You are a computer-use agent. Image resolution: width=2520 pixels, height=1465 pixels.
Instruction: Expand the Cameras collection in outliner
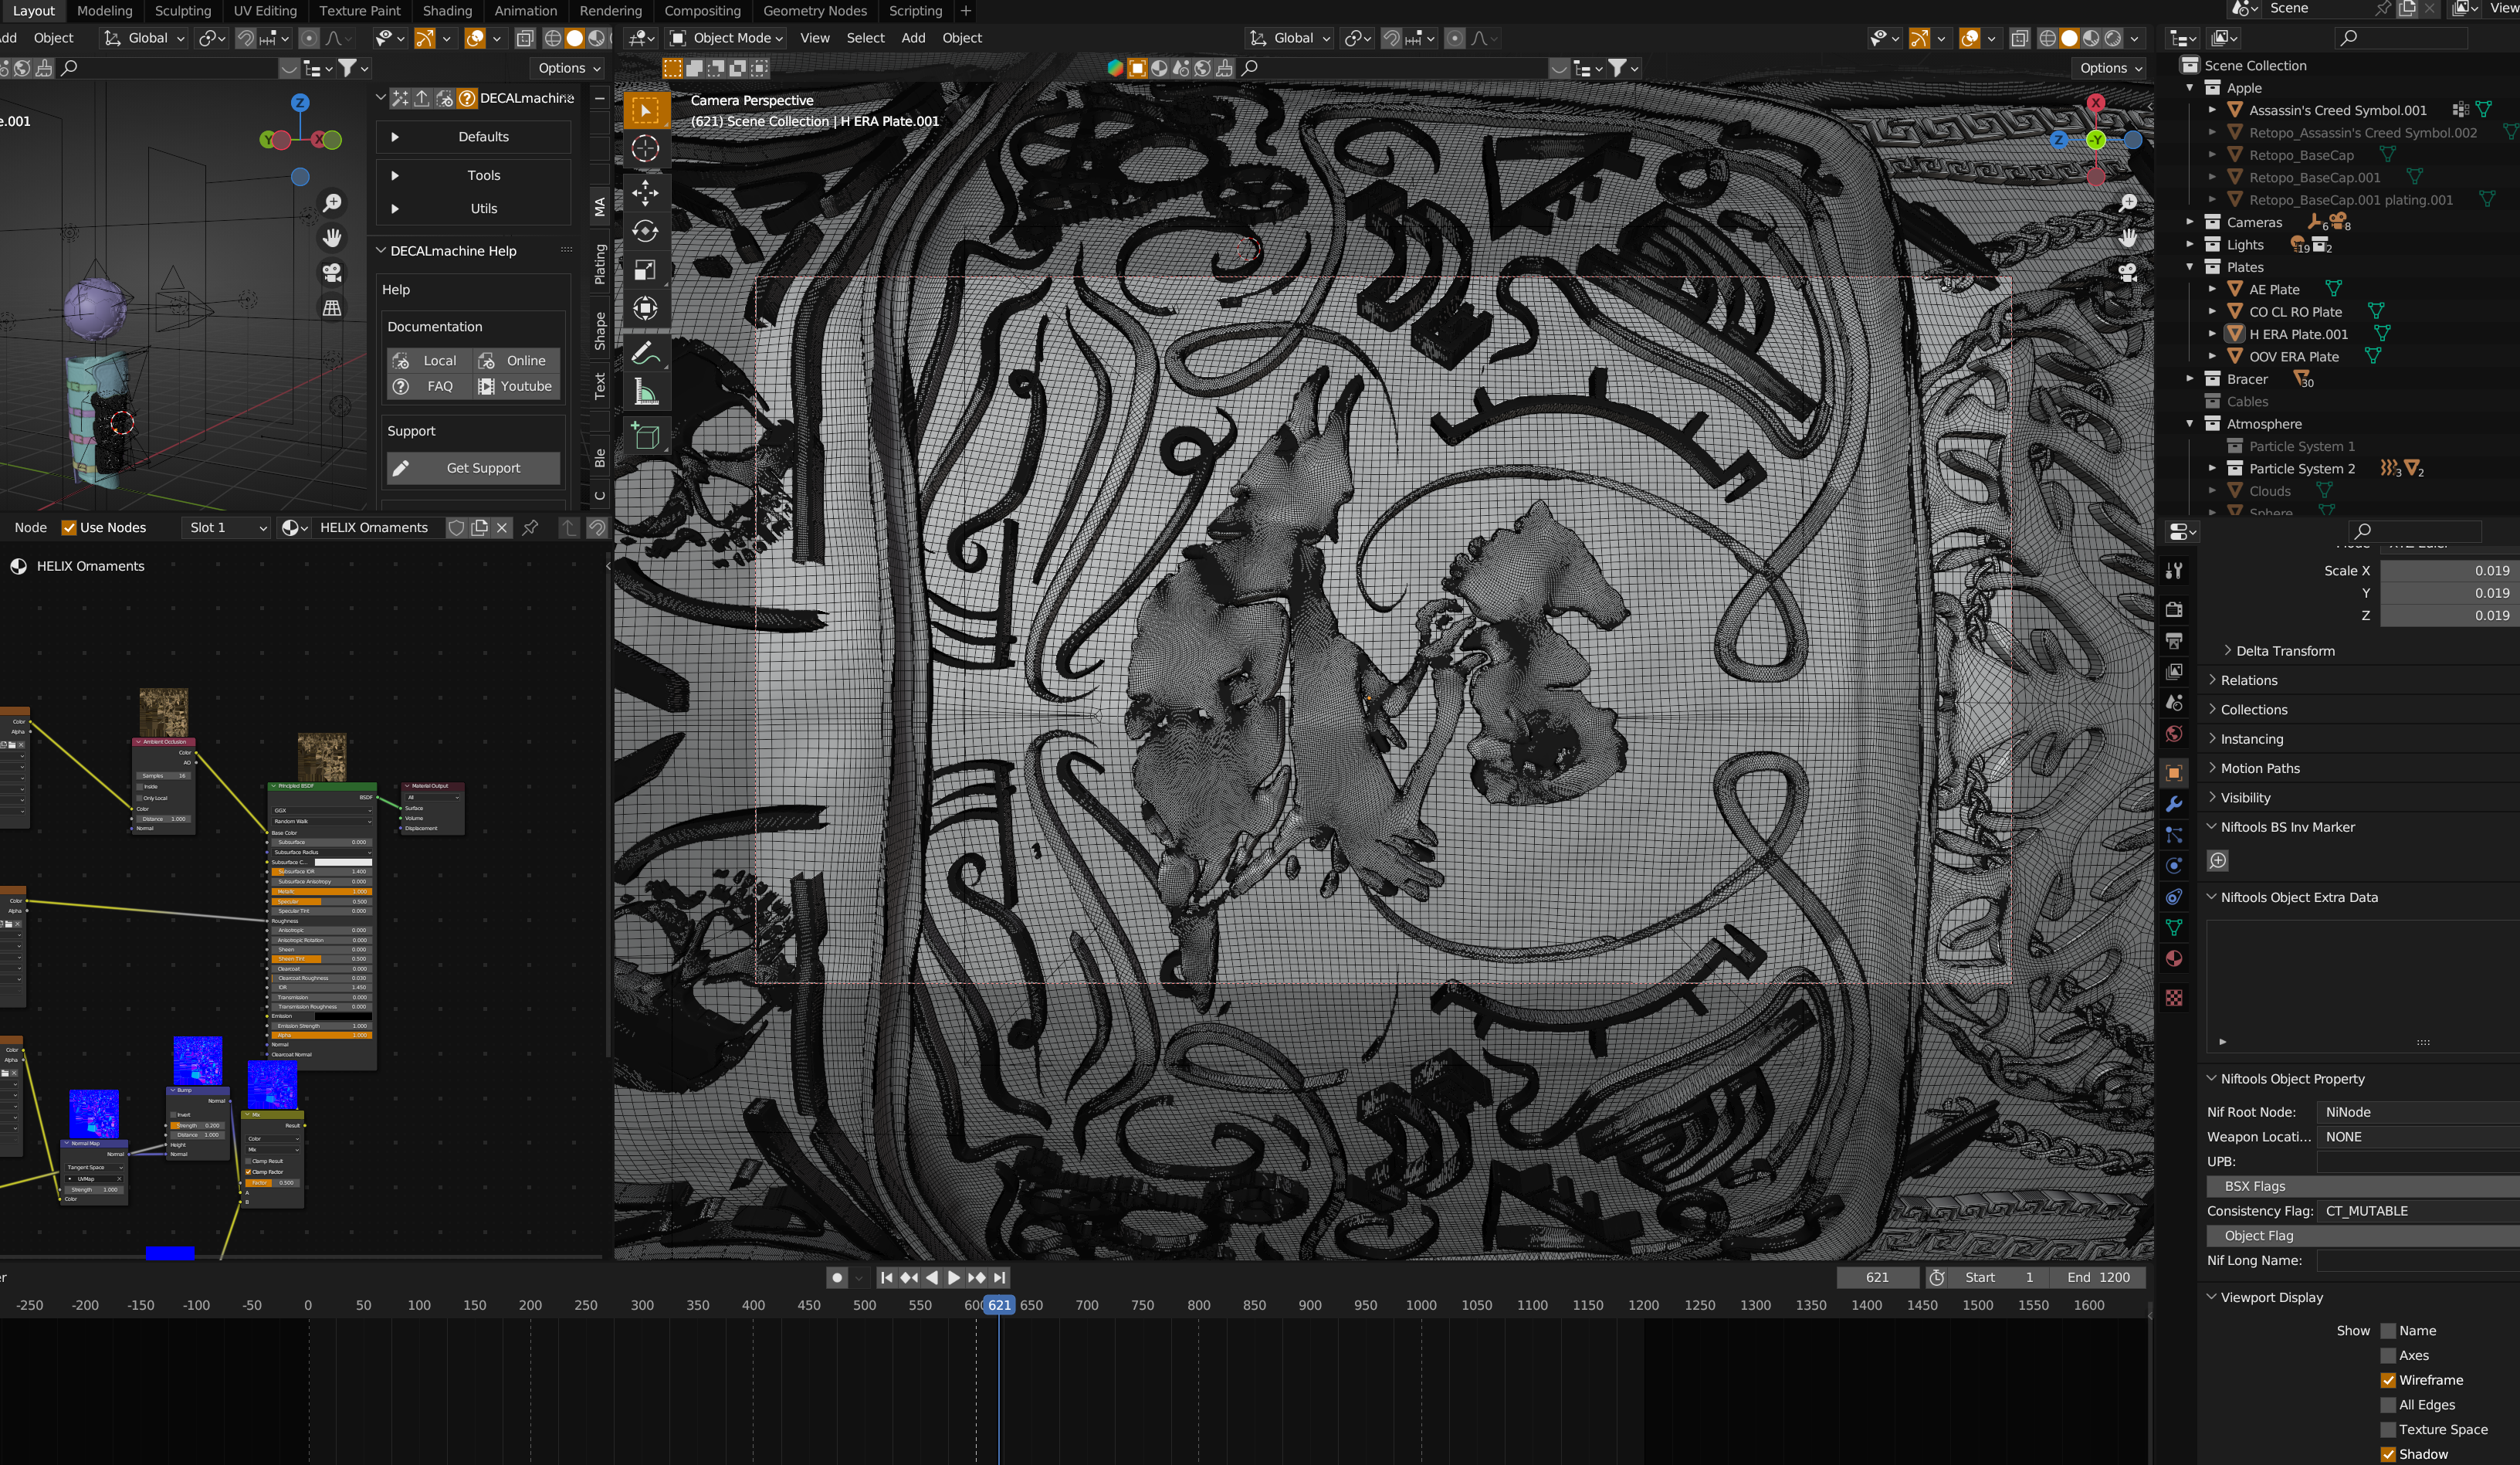[x=2190, y=222]
